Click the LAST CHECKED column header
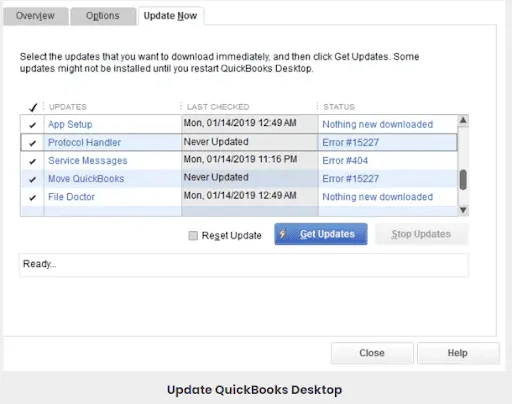 tap(218, 107)
